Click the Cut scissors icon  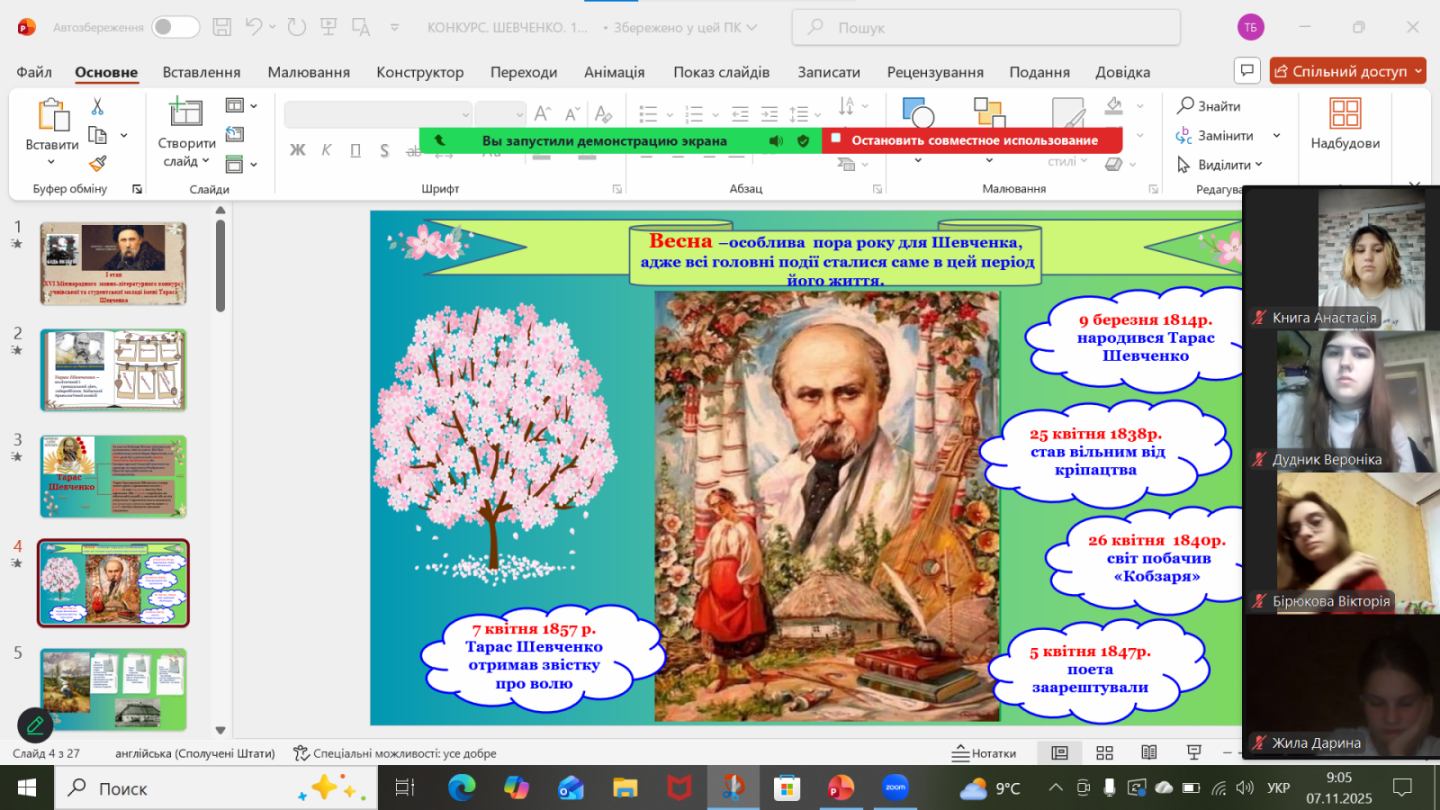coord(97,106)
